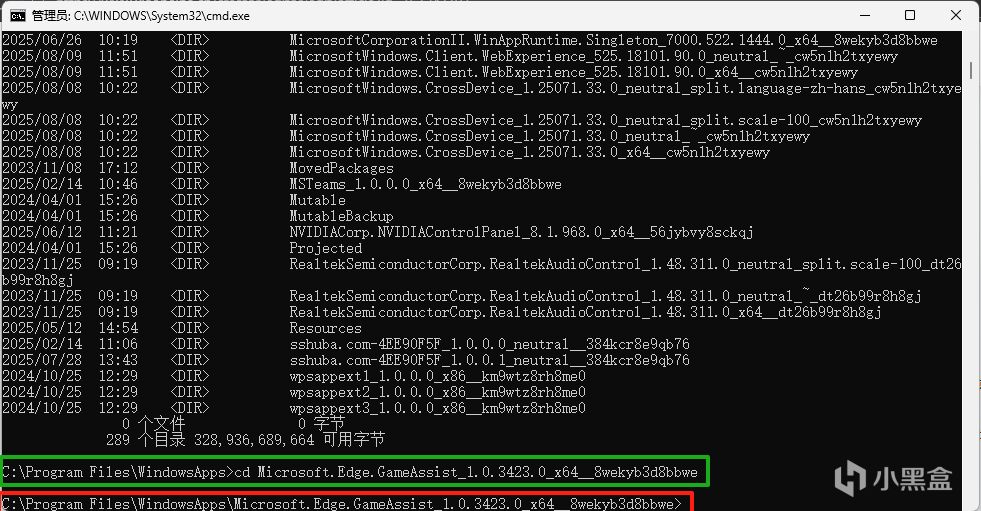Click the '289 个目录' summary text
This screenshot has width=981, height=511.
(145, 440)
